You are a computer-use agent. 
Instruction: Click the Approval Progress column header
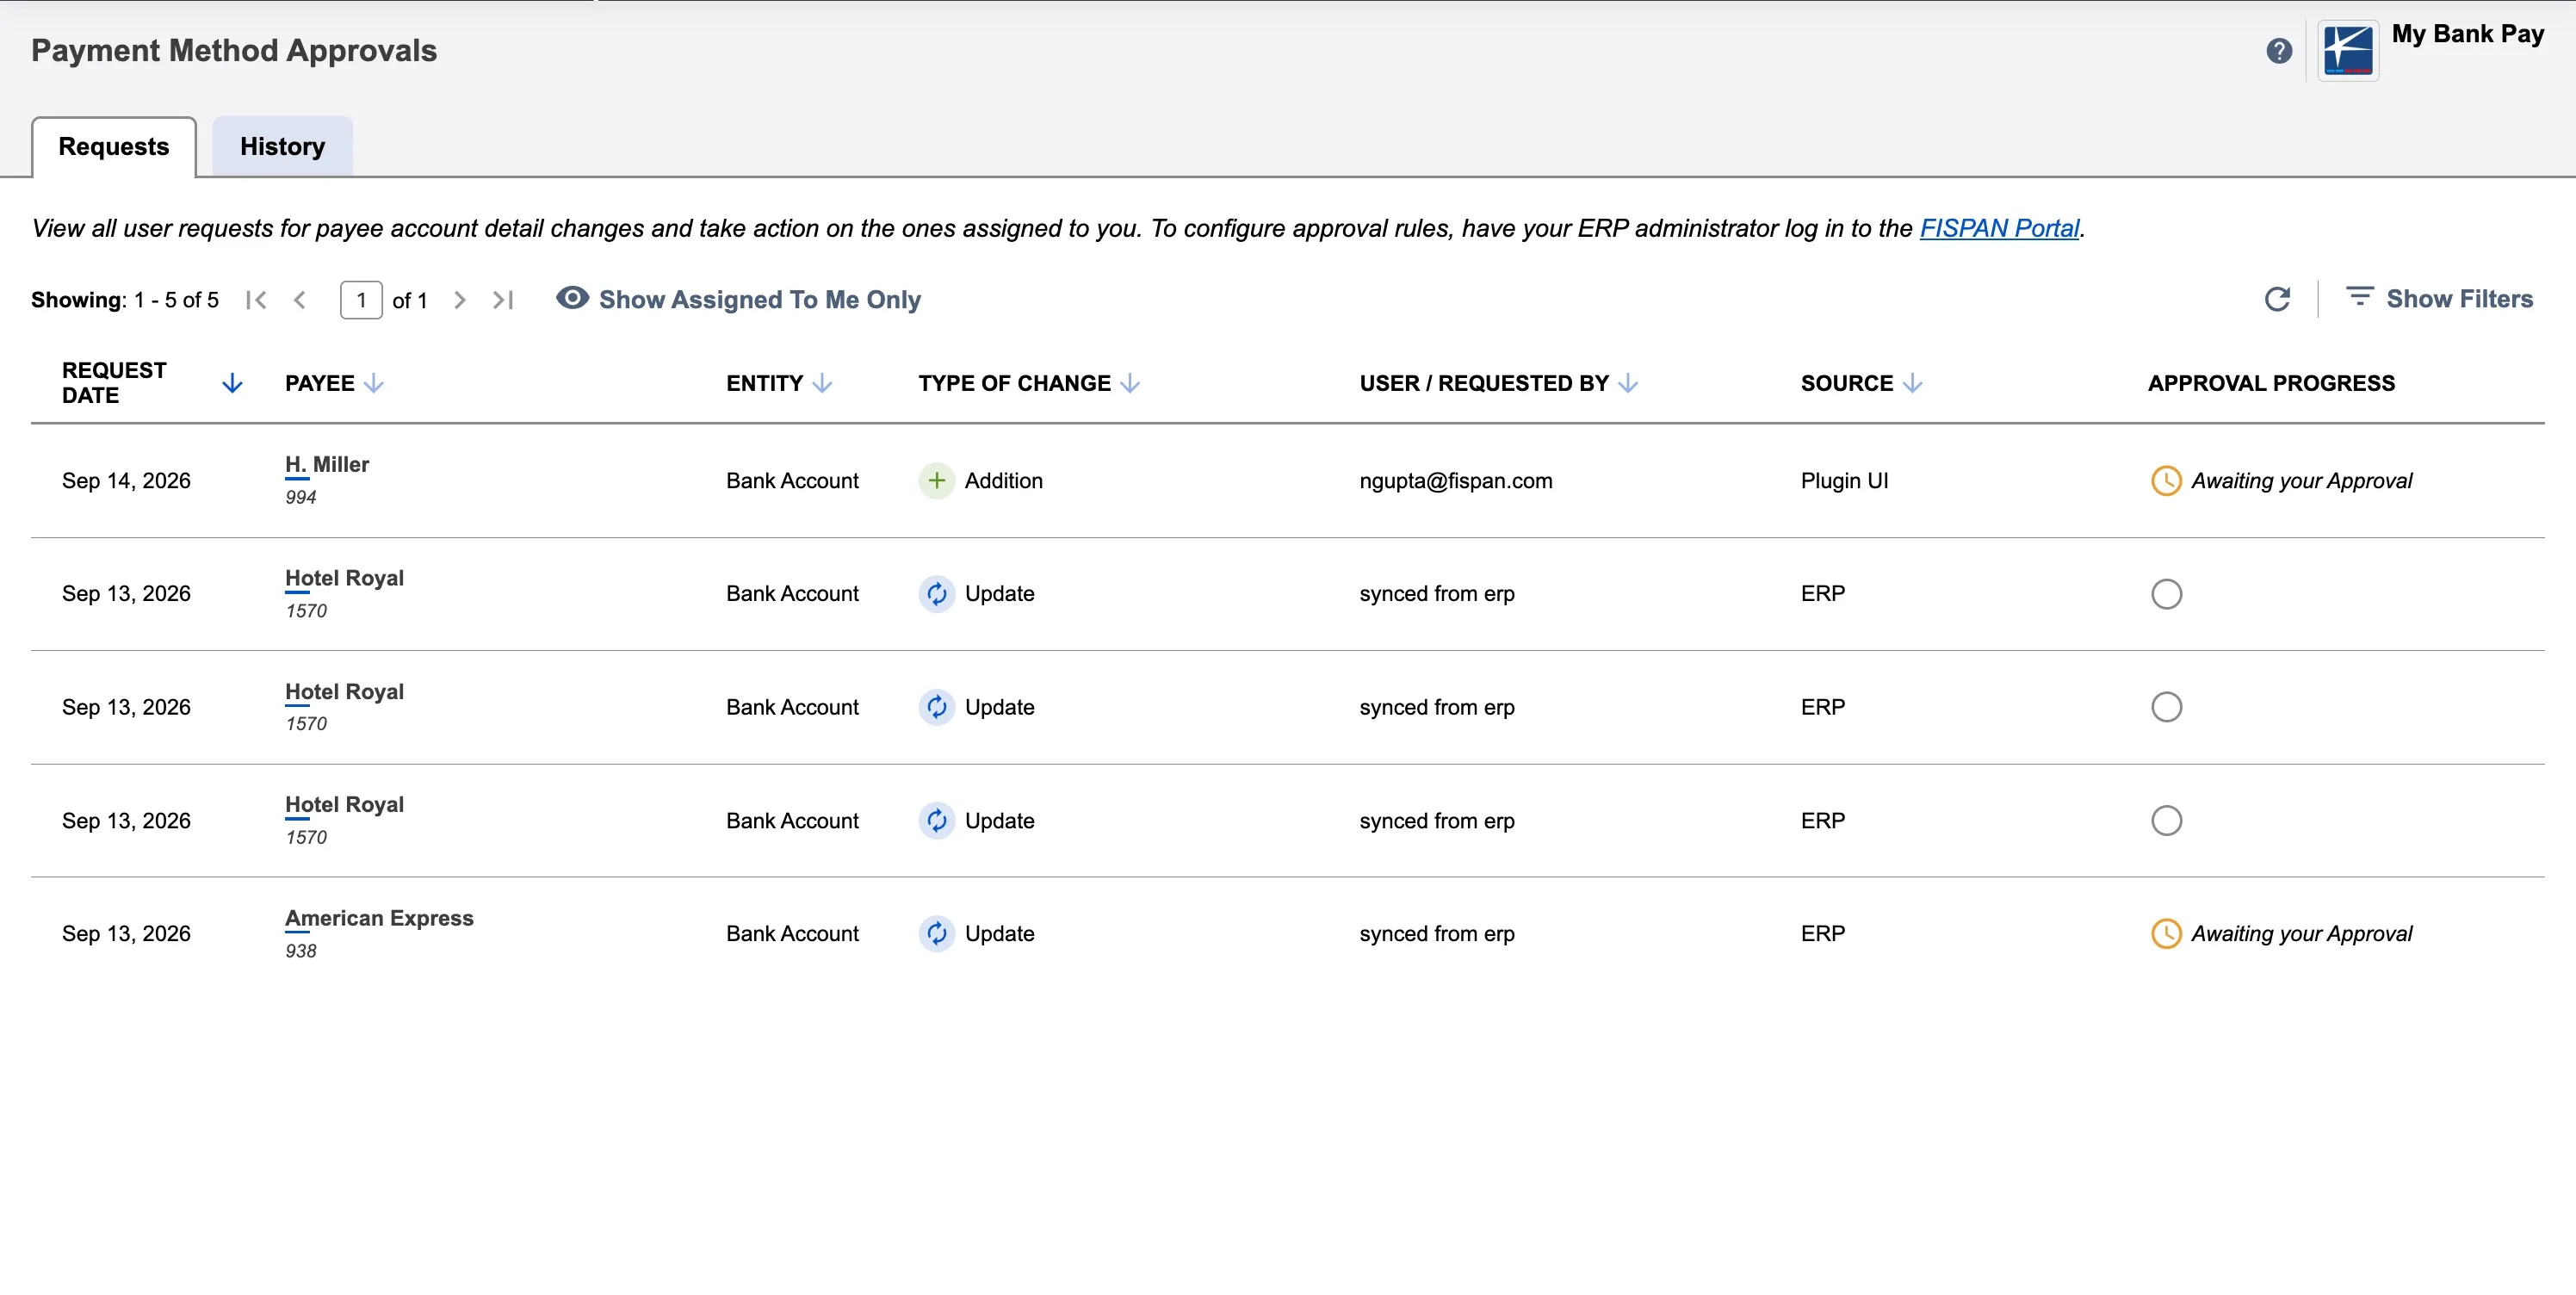pos(2270,383)
